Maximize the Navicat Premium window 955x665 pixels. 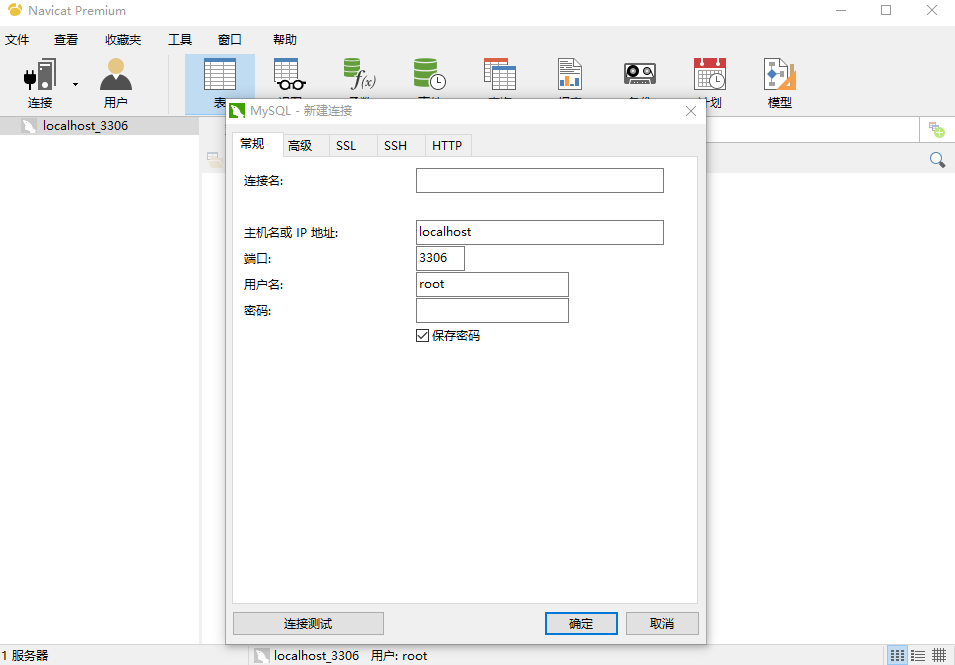886,10
